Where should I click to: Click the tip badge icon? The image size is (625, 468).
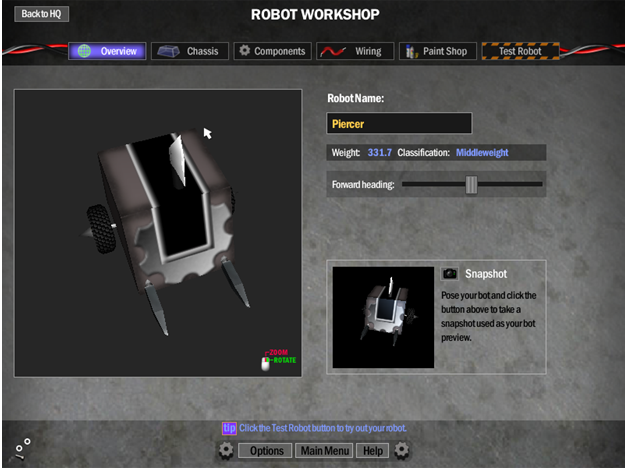pos(229,428)
